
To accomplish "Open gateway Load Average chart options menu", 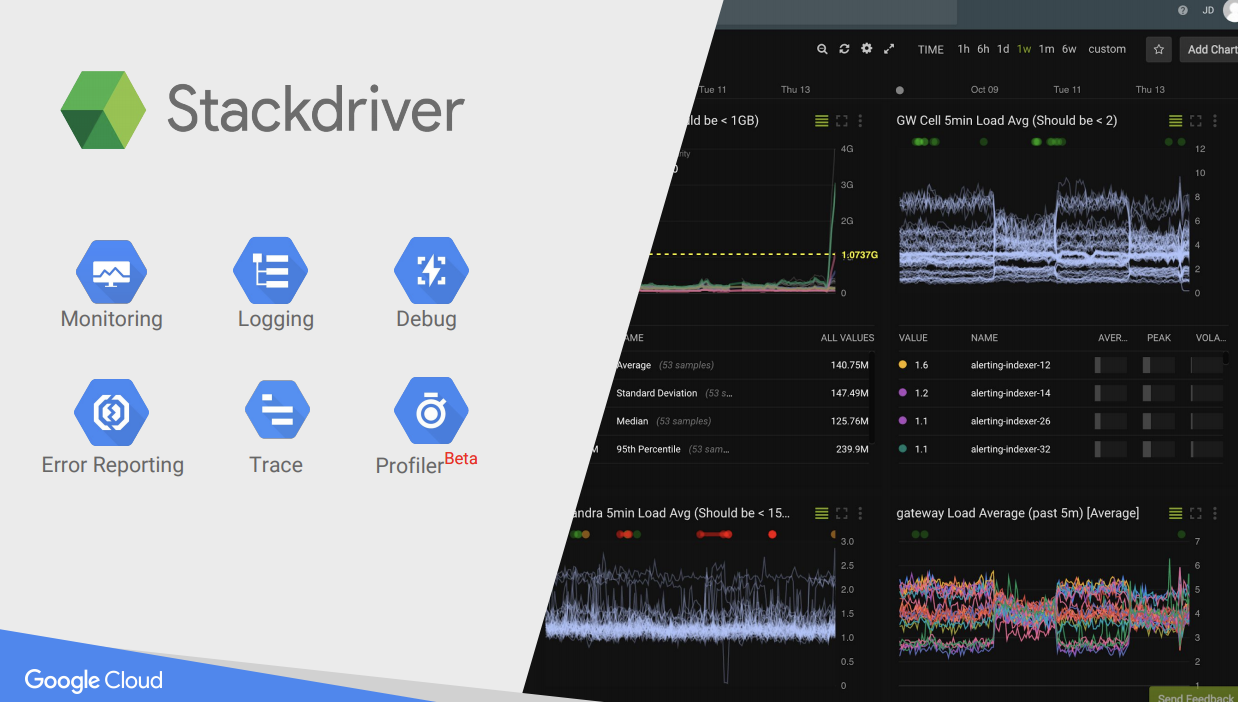I will coord(1215,513).
